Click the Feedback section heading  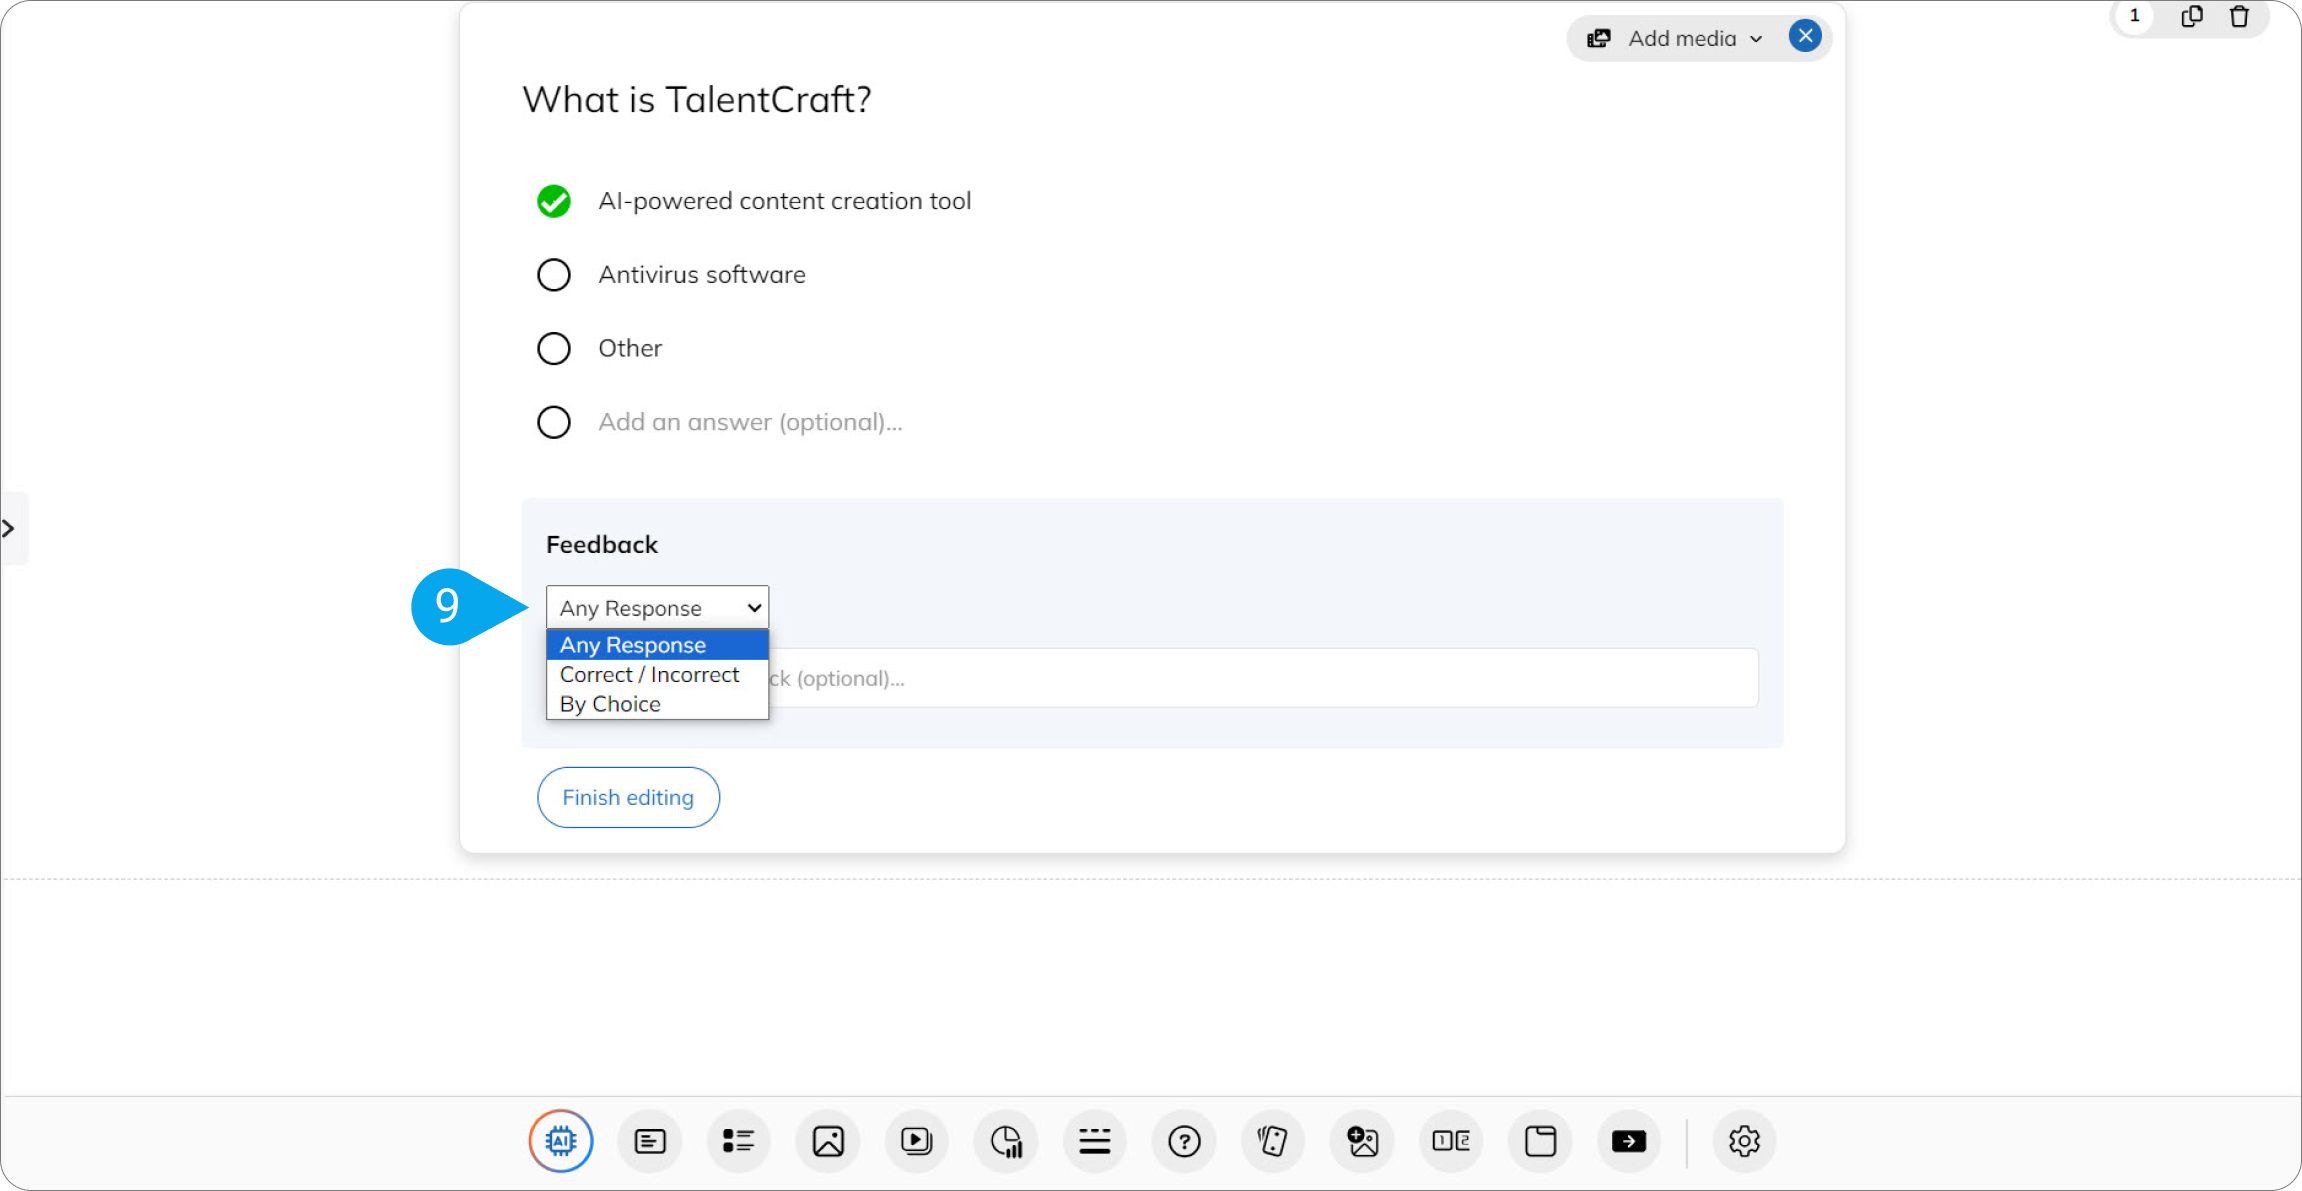[x=602, y=545]
